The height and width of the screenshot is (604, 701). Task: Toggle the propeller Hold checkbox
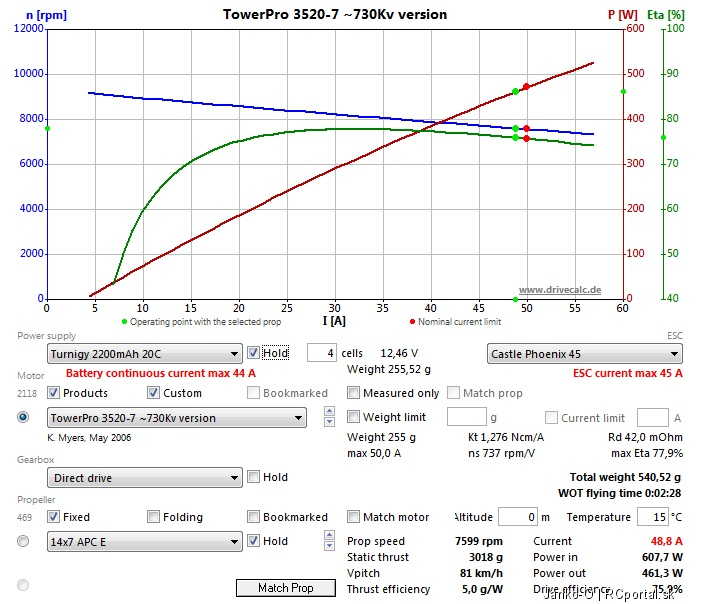253,541
